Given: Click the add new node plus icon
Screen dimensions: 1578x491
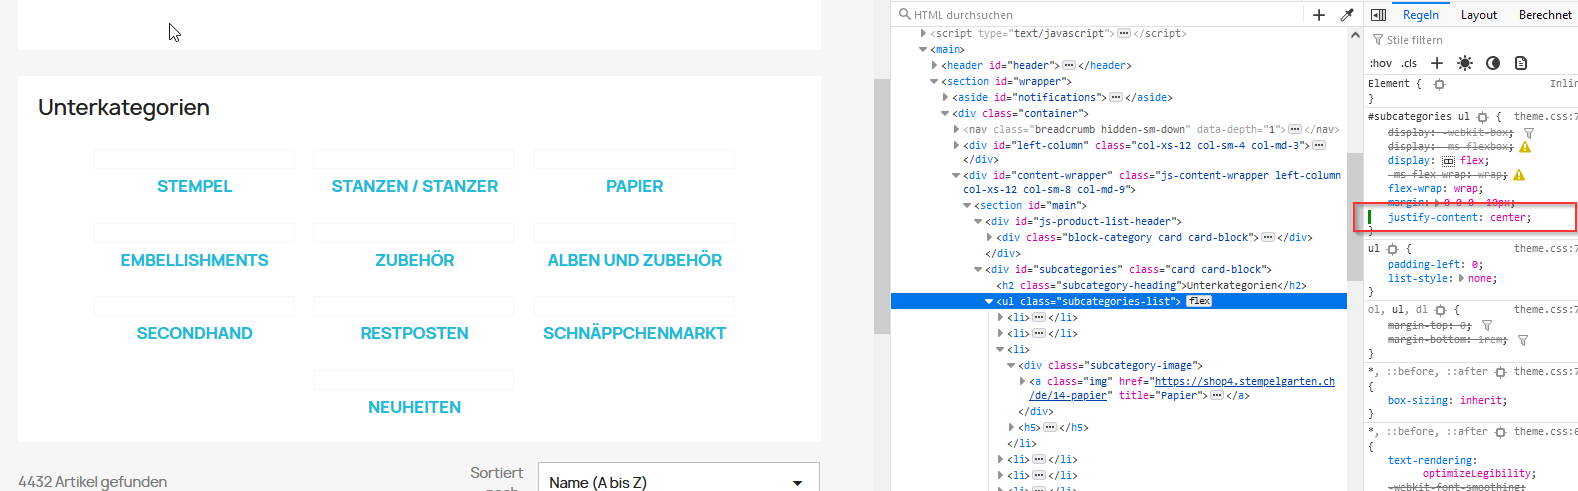Looking at the screenshot, I should coord(1319,14).
